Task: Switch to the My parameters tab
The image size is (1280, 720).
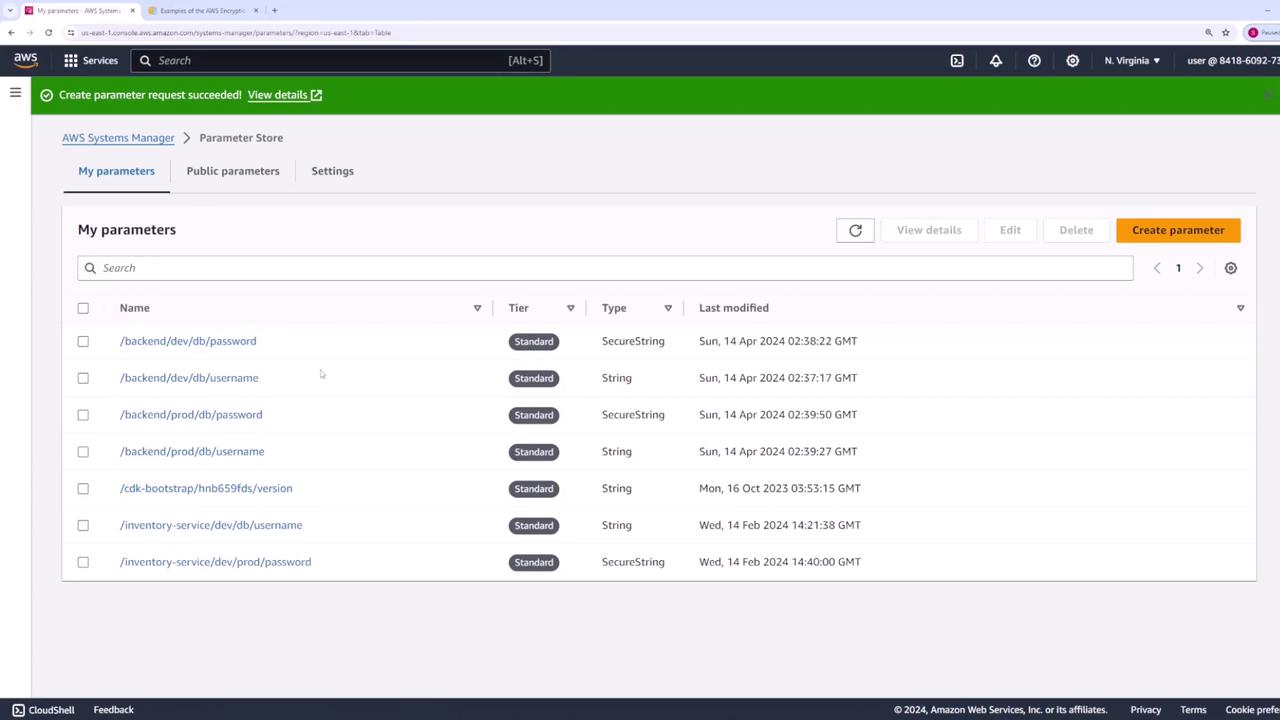Action: 116,171
